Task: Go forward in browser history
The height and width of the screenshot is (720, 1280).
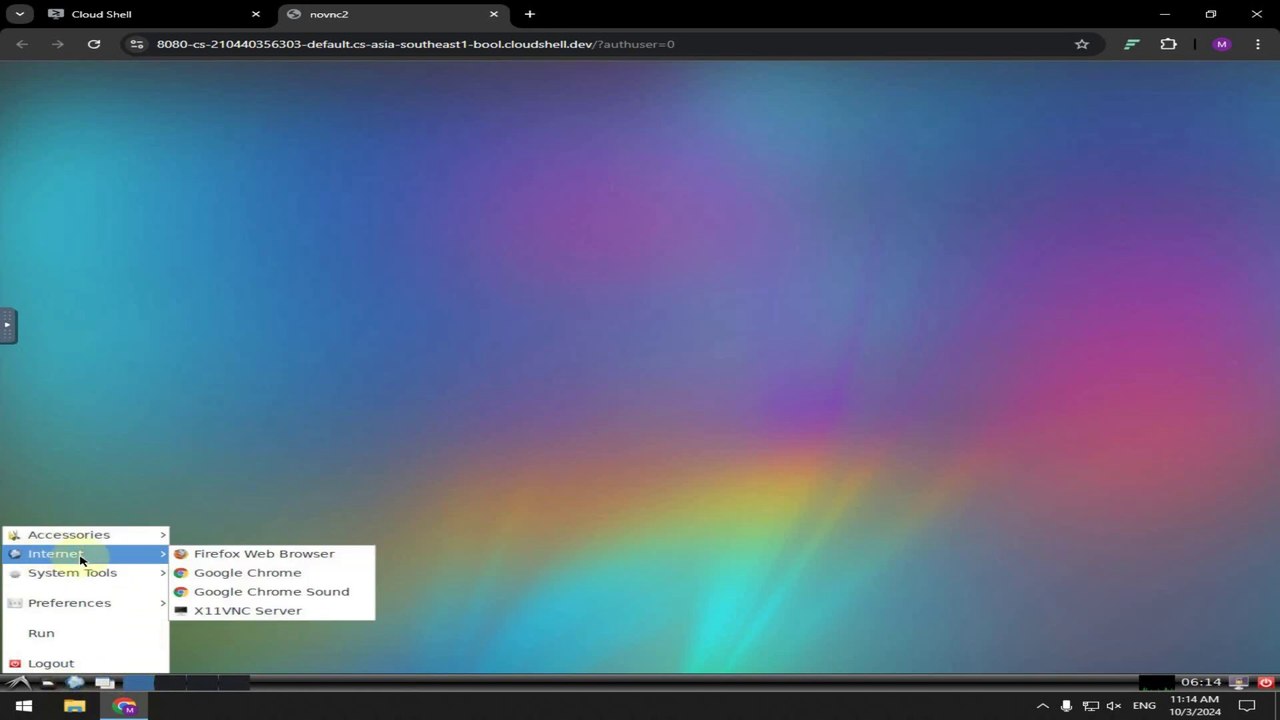Action: 58,44
